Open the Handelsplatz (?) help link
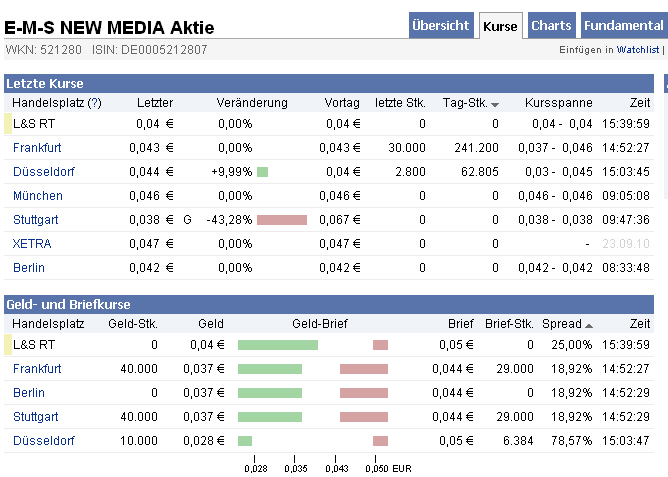This screenshot has height=477, width=668. [95, 103]
